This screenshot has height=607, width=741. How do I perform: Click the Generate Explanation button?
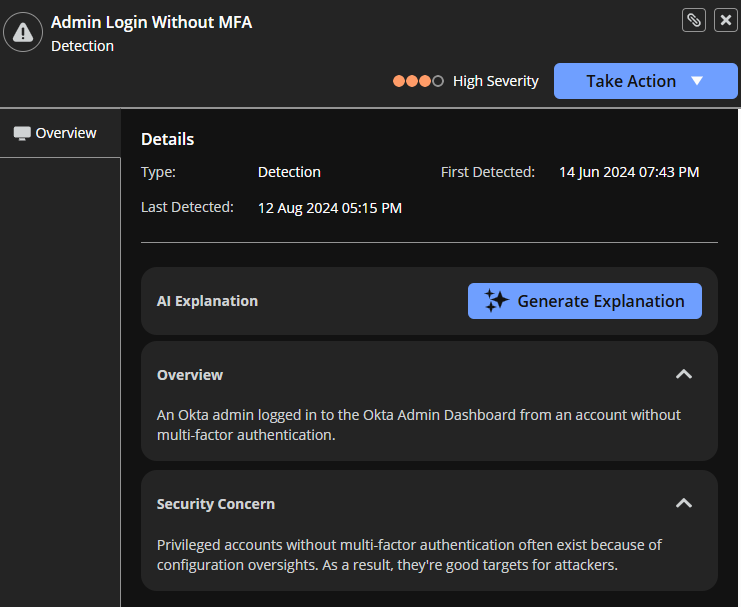coord(585,301)
